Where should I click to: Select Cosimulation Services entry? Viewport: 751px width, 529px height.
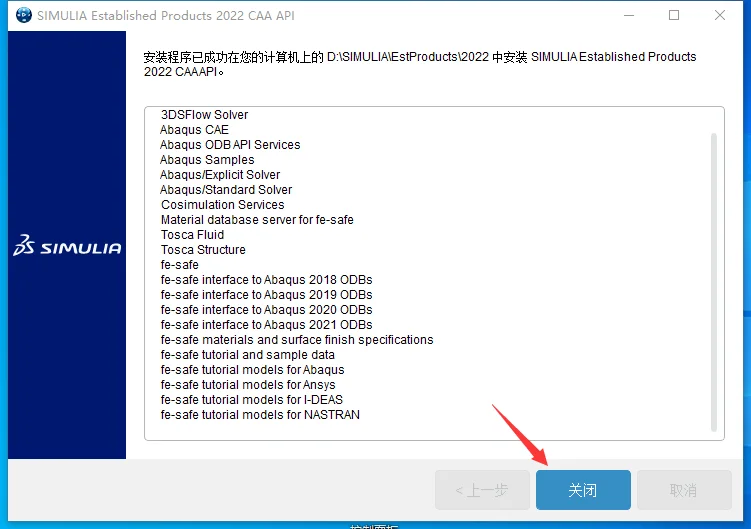[x=223, y=205]
